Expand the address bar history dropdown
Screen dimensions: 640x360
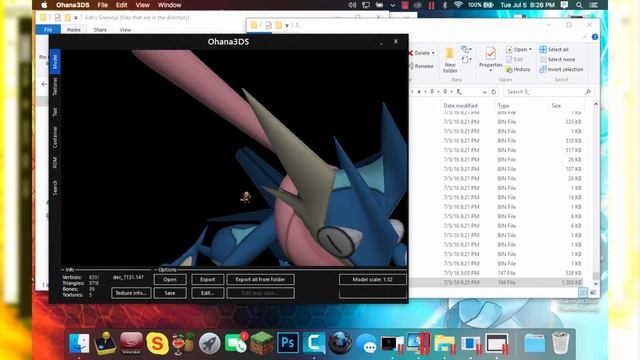pyautogui.click(x=484, y=92)
